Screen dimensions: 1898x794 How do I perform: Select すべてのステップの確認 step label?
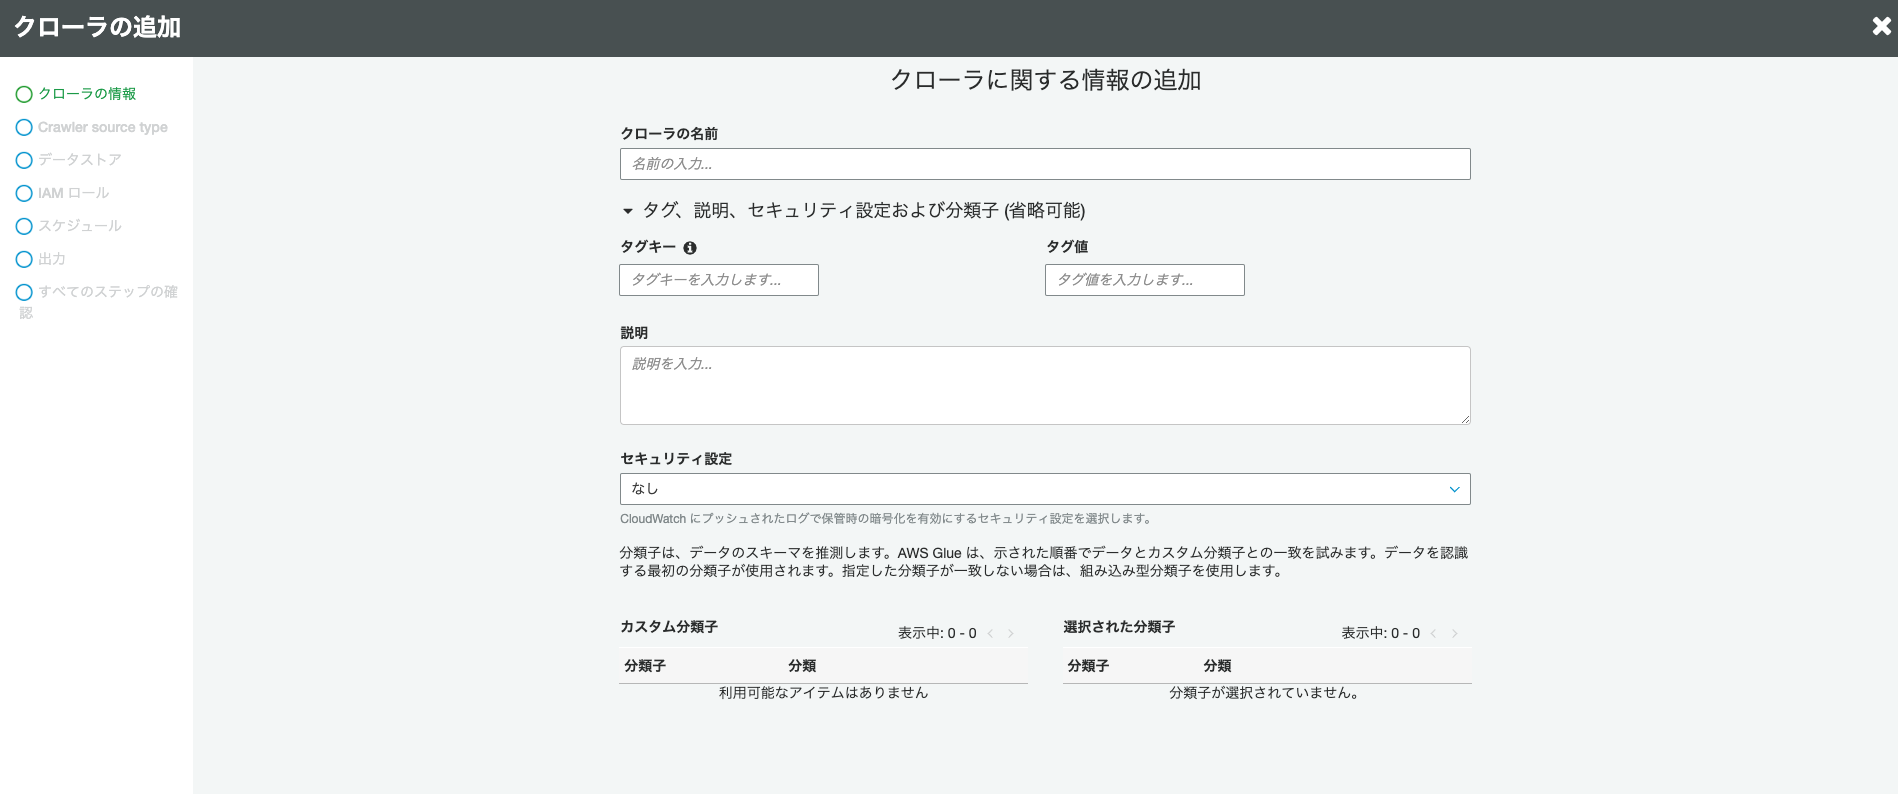107,292
